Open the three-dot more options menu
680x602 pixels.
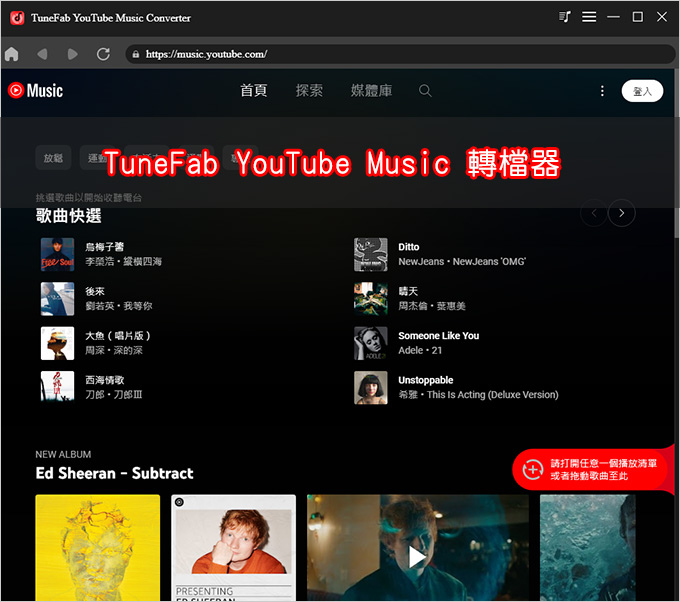click(x=602, y=91)
